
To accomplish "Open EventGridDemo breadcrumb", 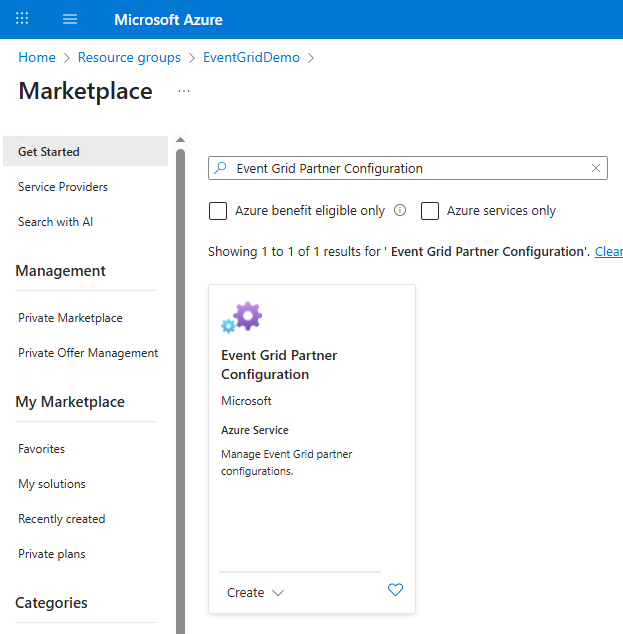I will pos(251,57).
